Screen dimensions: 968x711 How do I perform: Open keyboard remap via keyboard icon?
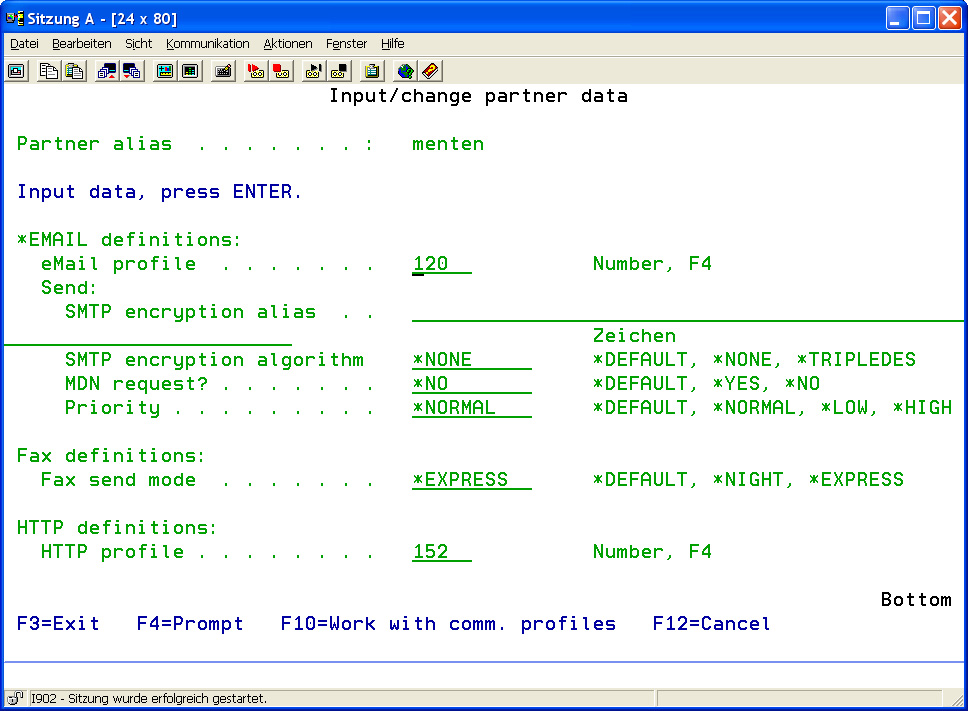[223, 71]
